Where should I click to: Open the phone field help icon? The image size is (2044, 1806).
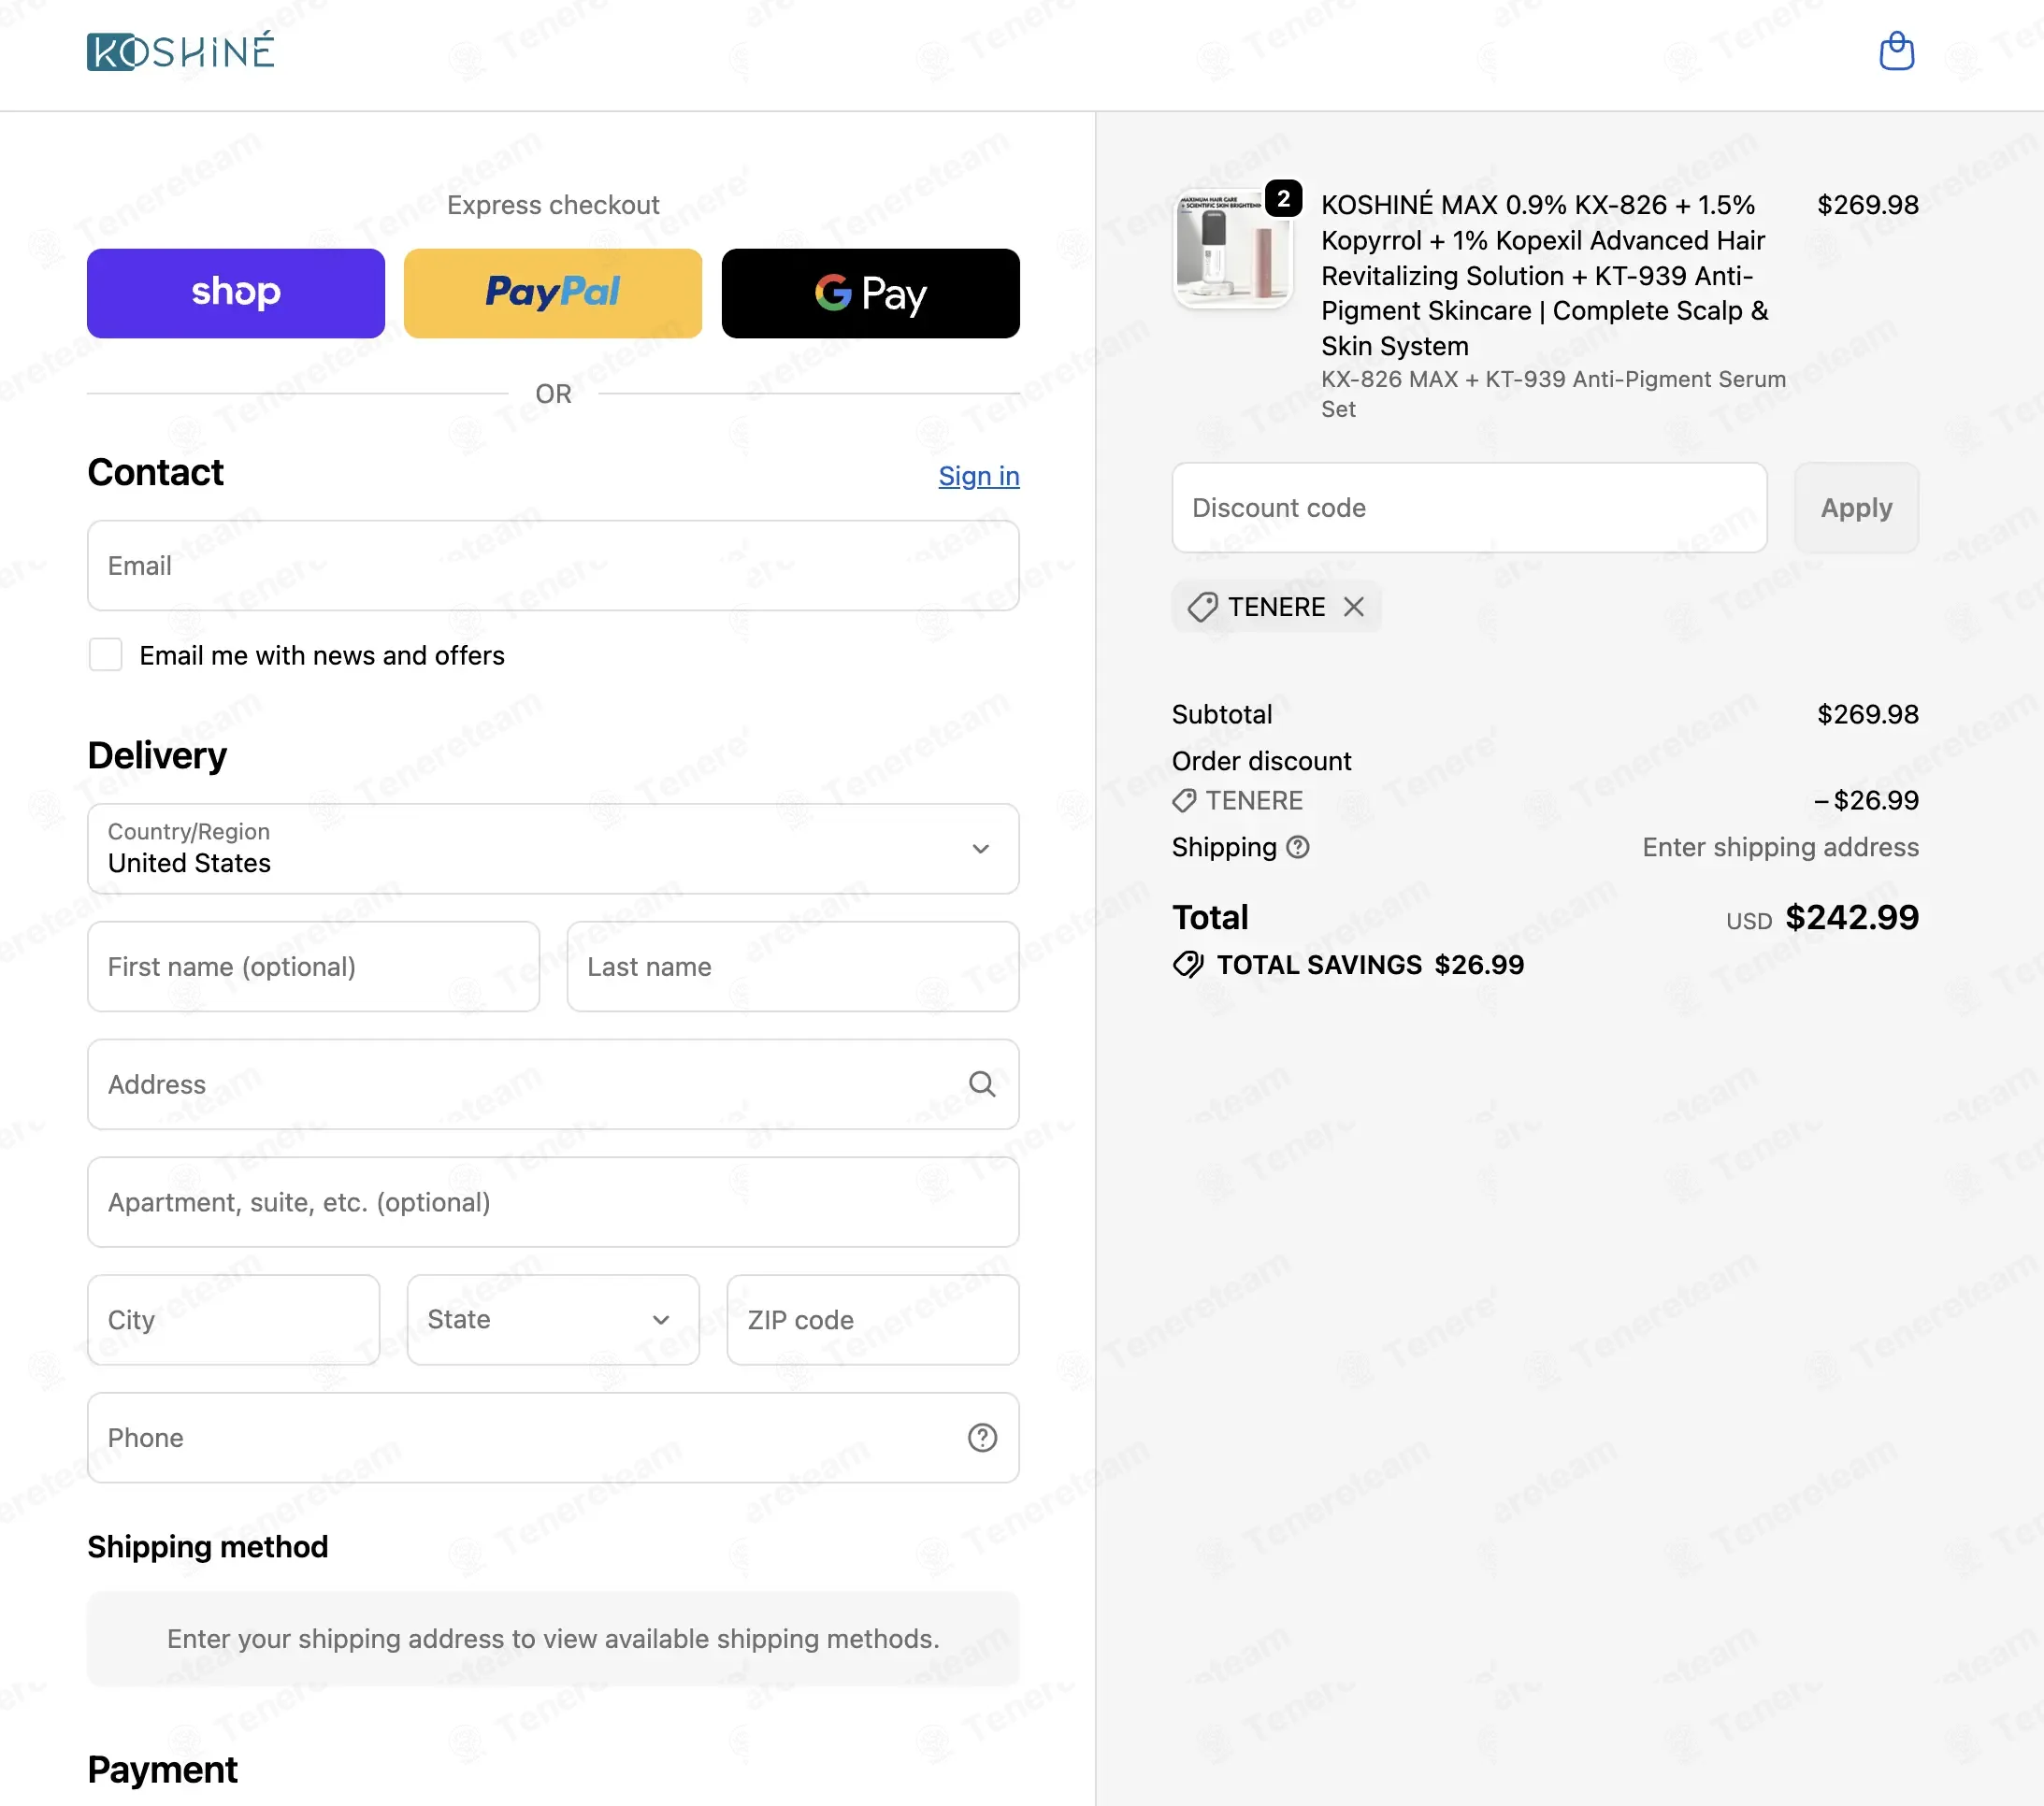pos(982,1437)
